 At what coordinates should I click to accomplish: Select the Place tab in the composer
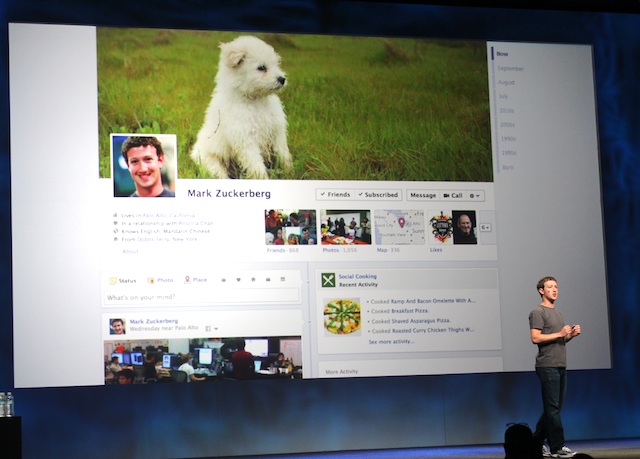pos(196,279)
